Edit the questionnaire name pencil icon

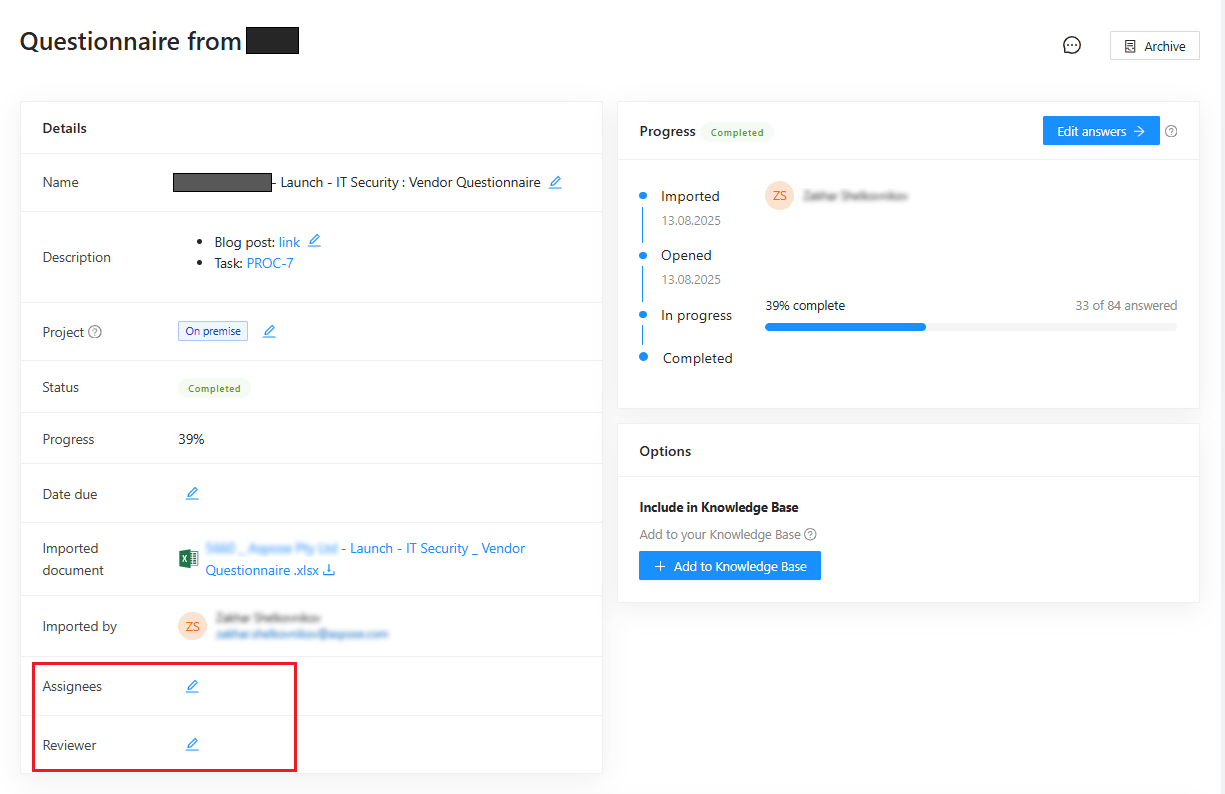555,182
